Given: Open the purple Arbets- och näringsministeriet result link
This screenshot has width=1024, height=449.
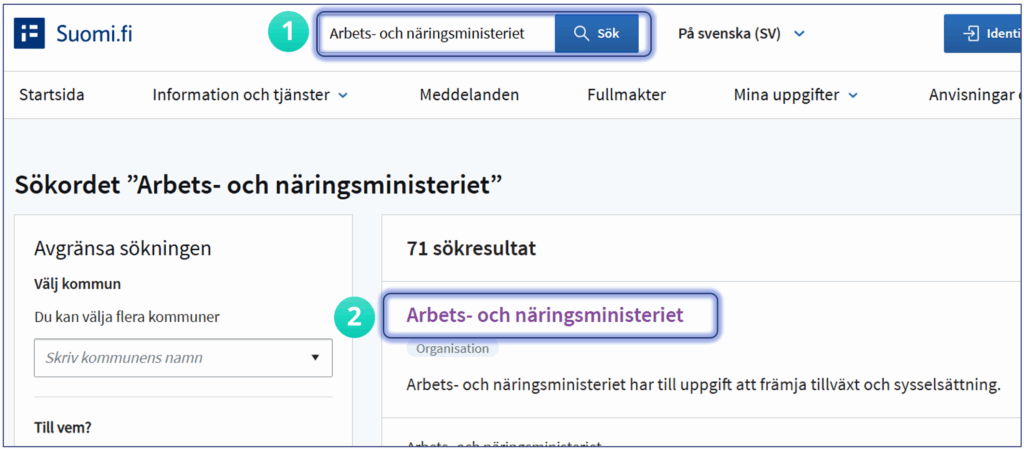Looking at the screenshot, I should point(545,315).
